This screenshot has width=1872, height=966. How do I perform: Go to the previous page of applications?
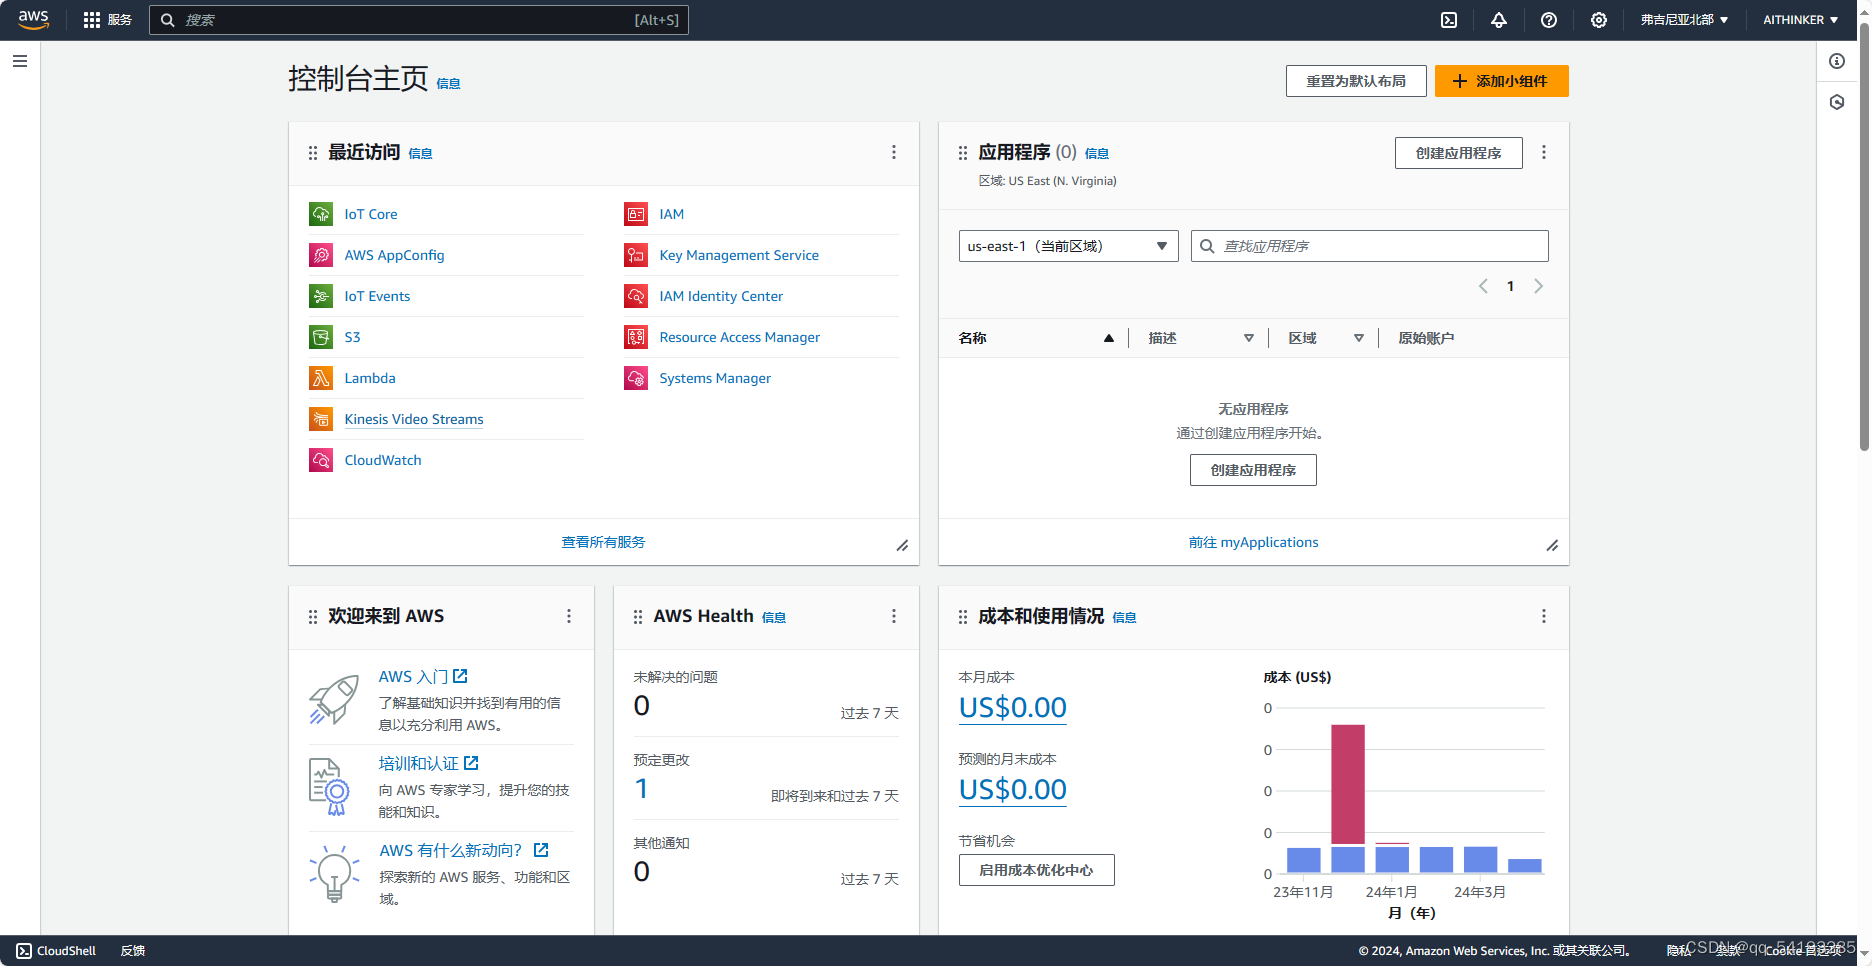(1483, 286)
